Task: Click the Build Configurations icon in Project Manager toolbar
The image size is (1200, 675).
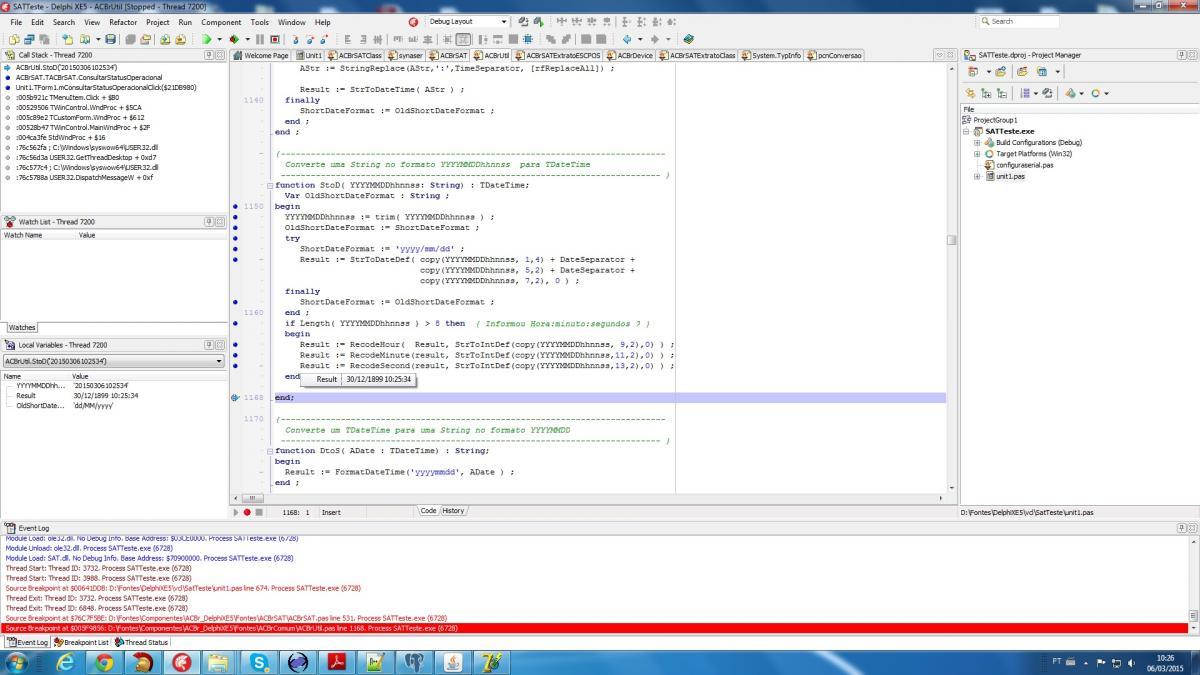Action: (1071, 93)
